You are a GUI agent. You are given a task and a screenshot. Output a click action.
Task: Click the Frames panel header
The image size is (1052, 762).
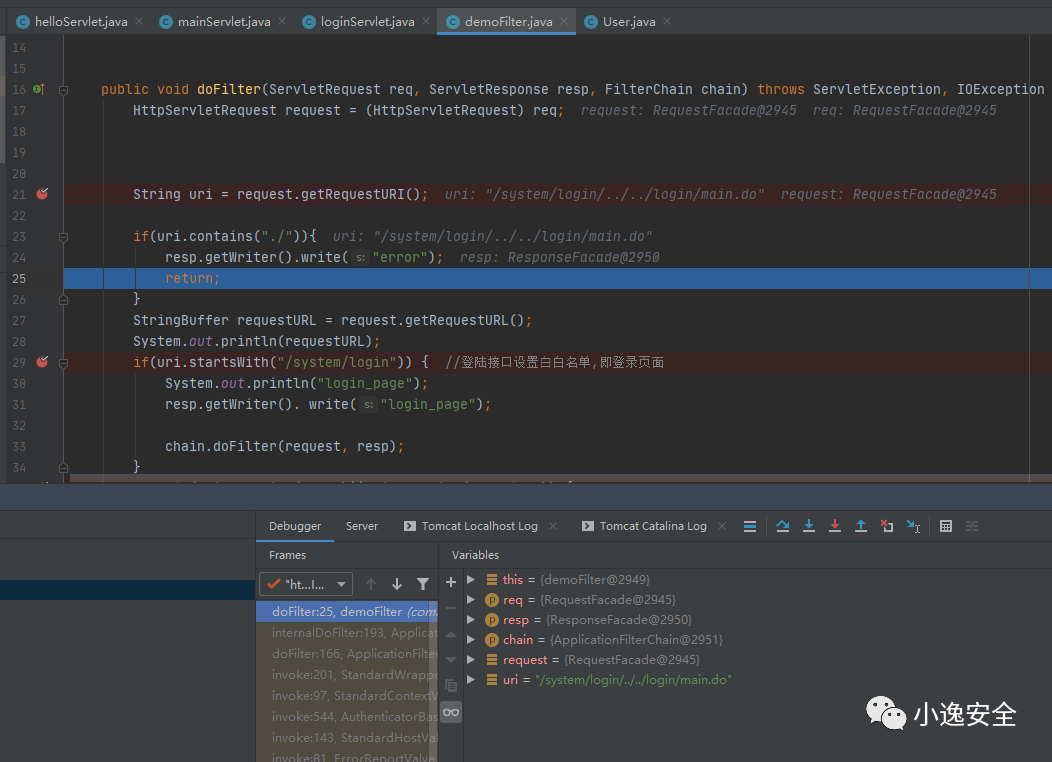(x=287, y=555)
